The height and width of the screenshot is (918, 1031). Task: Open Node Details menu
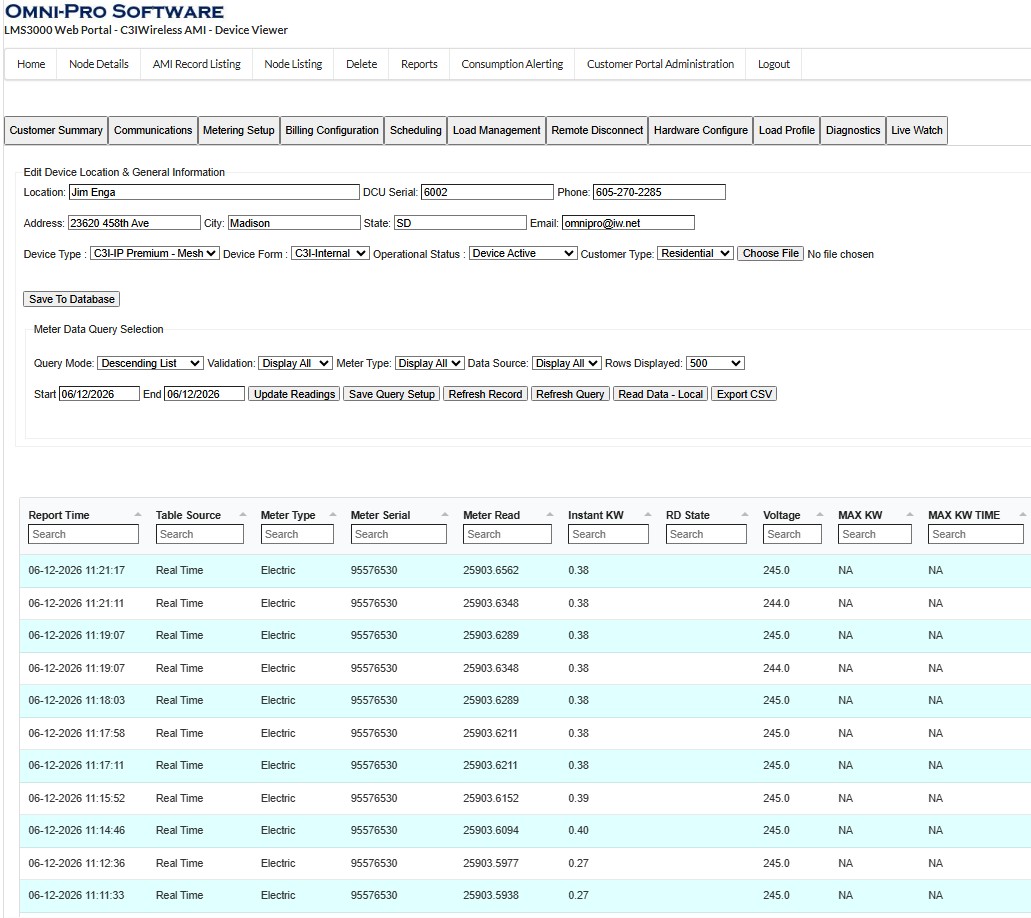pos(99,64)
